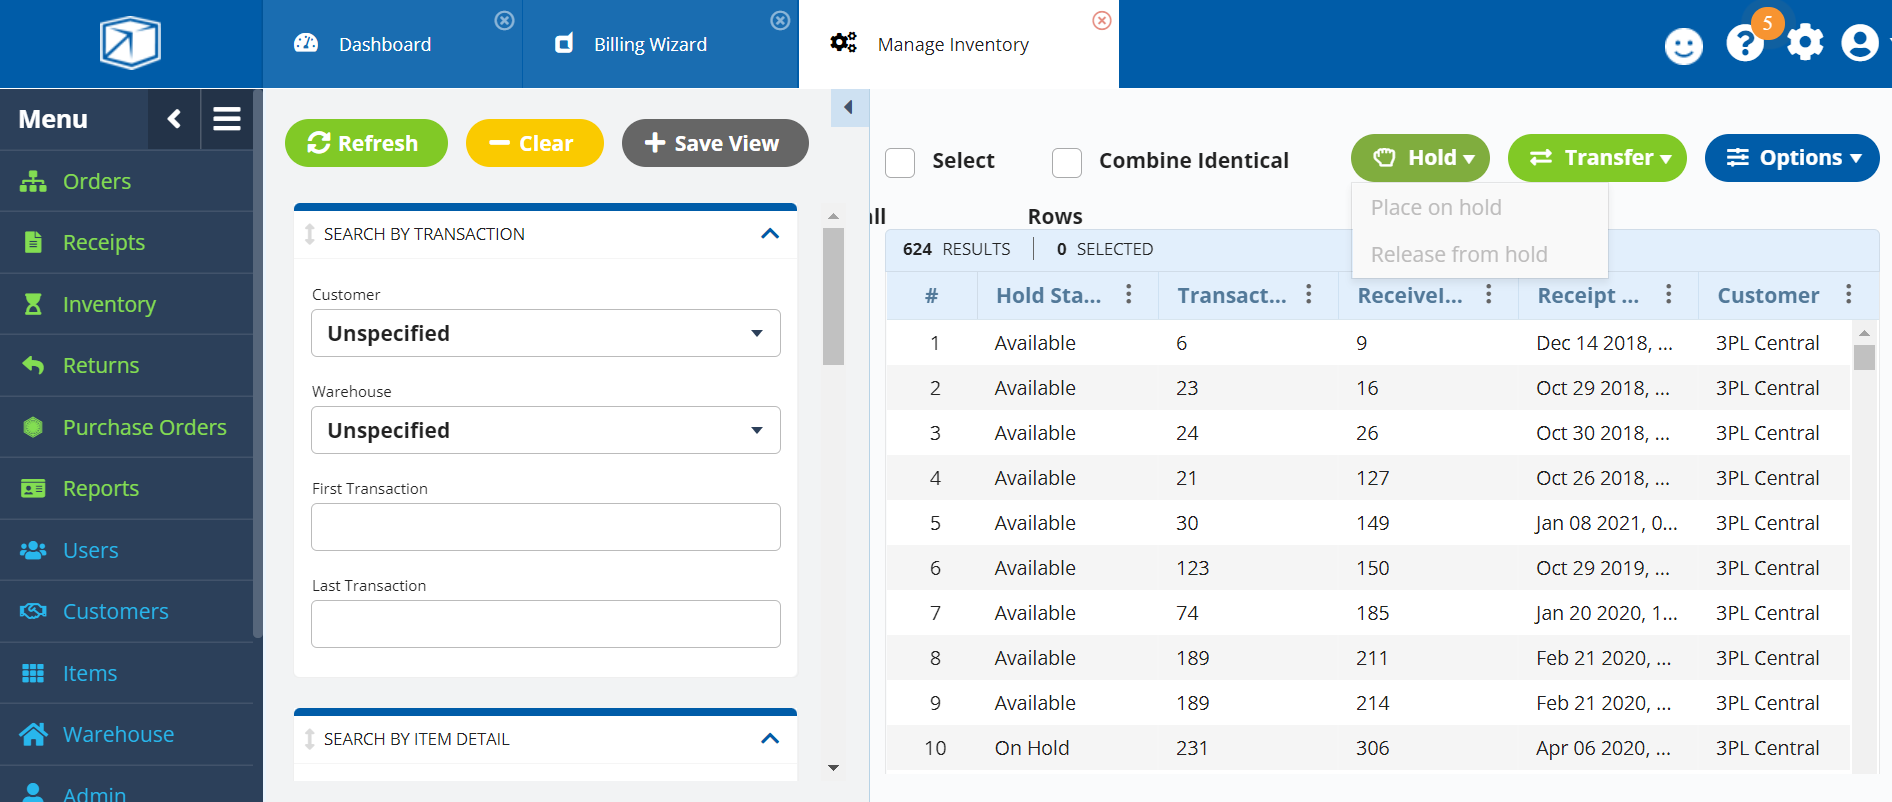Image resolution: width=1892 pixels, height=802 pixels.
Task: Collapse the Search By Transaction section
Action: (x=770, y=234)
